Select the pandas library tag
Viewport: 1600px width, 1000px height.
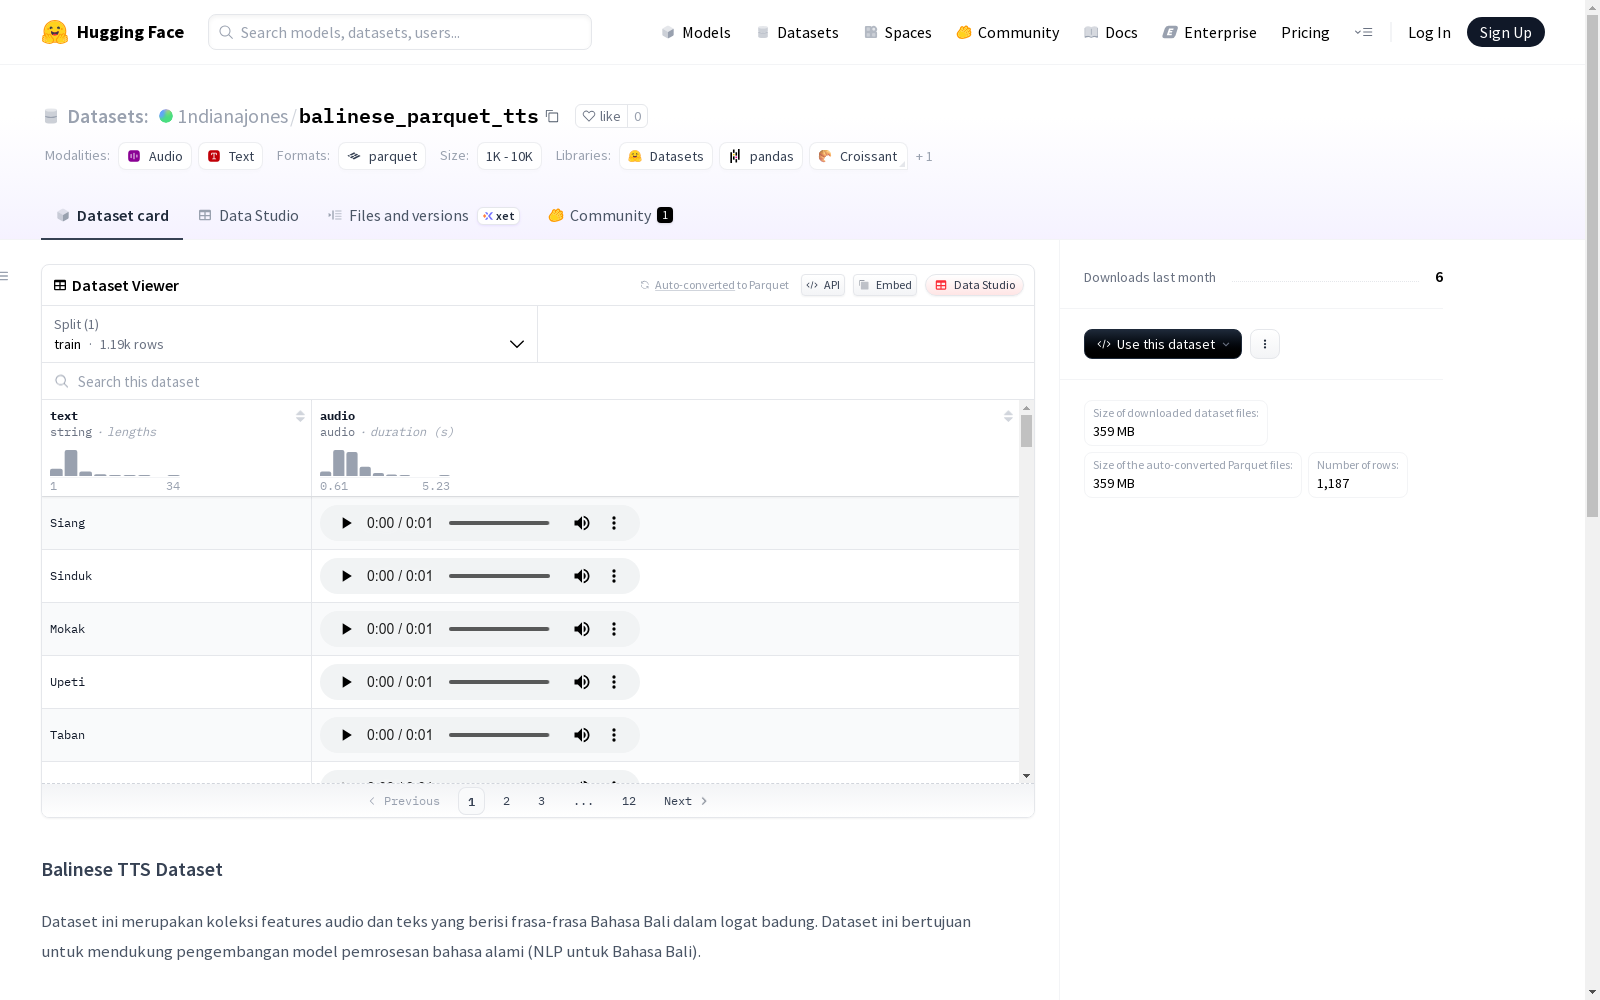point(761,156)
